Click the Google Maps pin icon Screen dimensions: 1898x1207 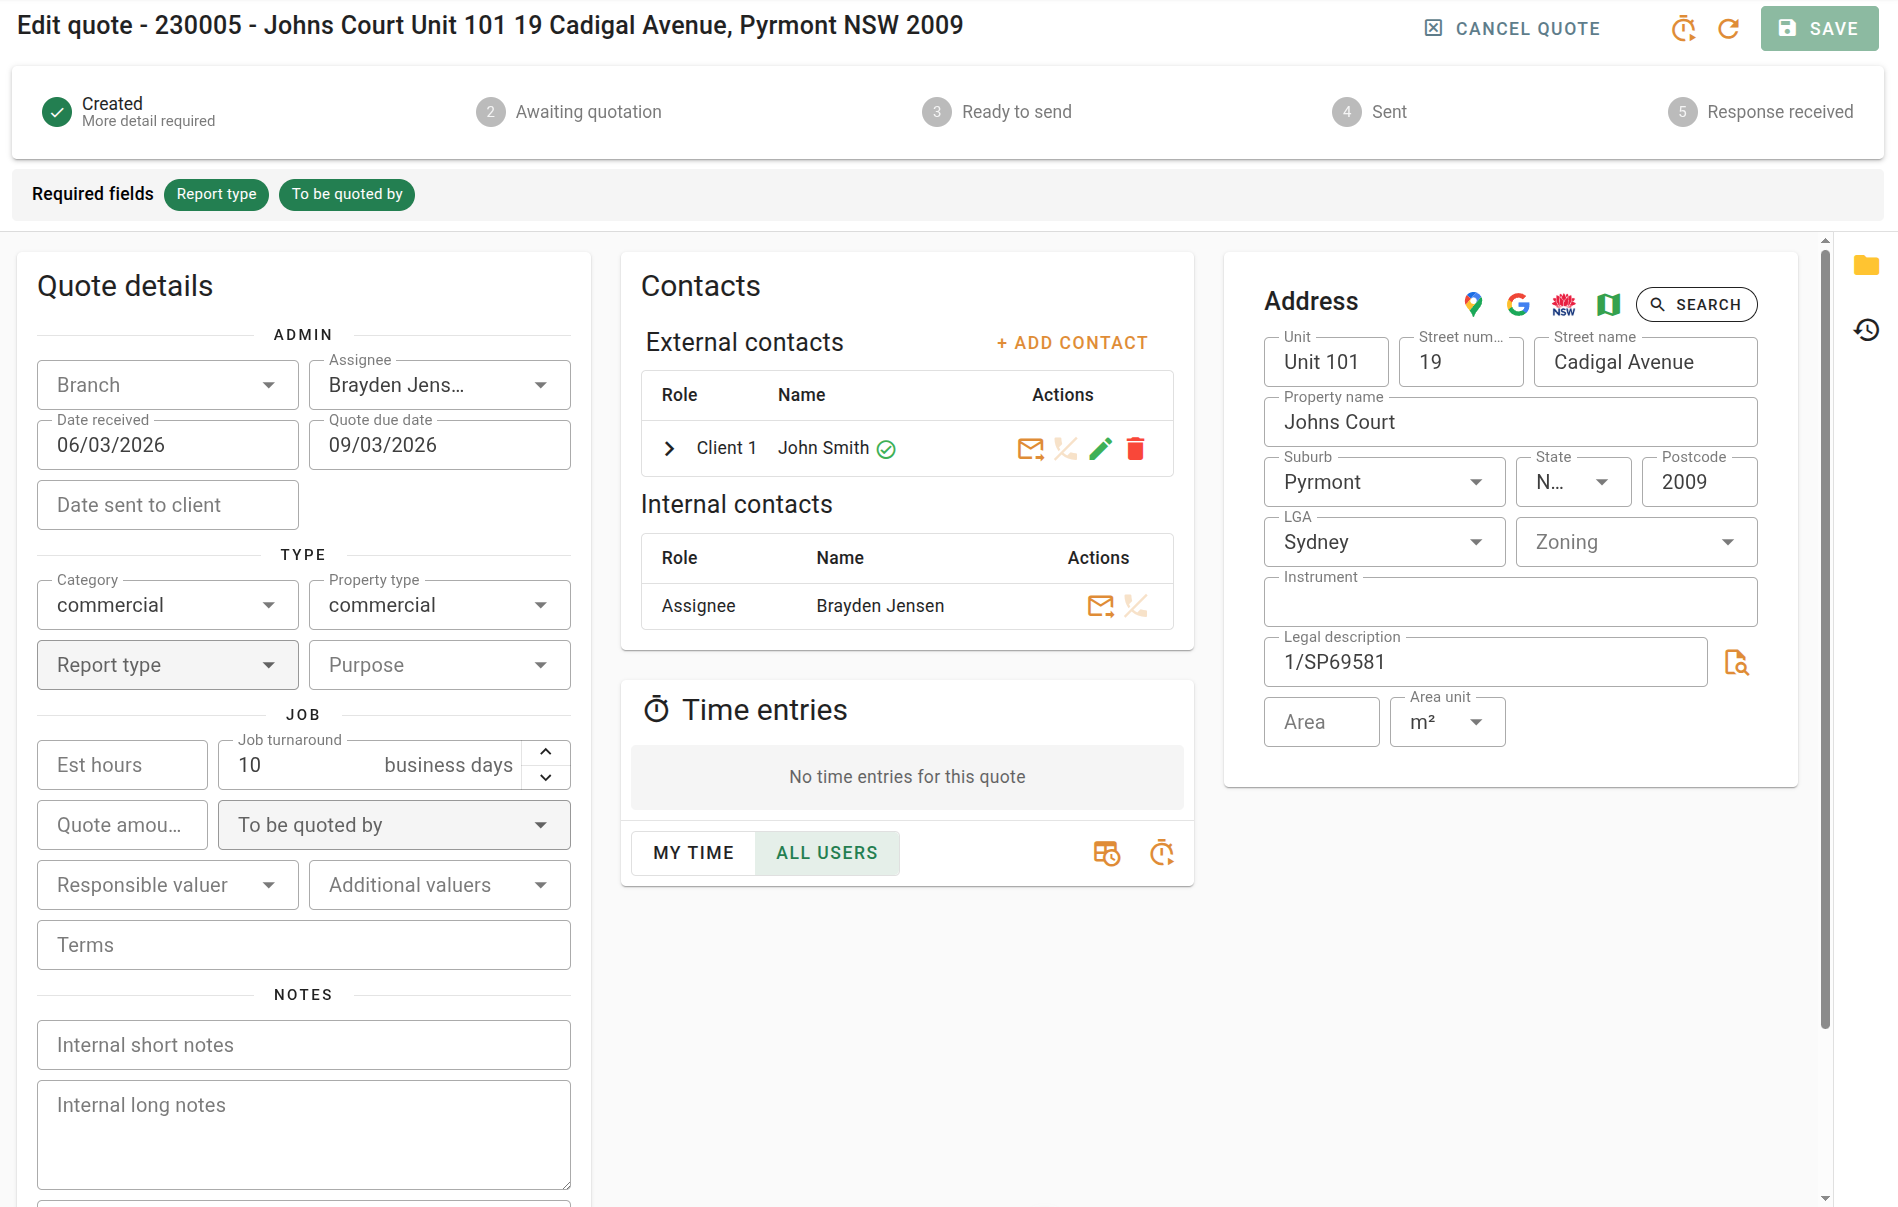1473,304
